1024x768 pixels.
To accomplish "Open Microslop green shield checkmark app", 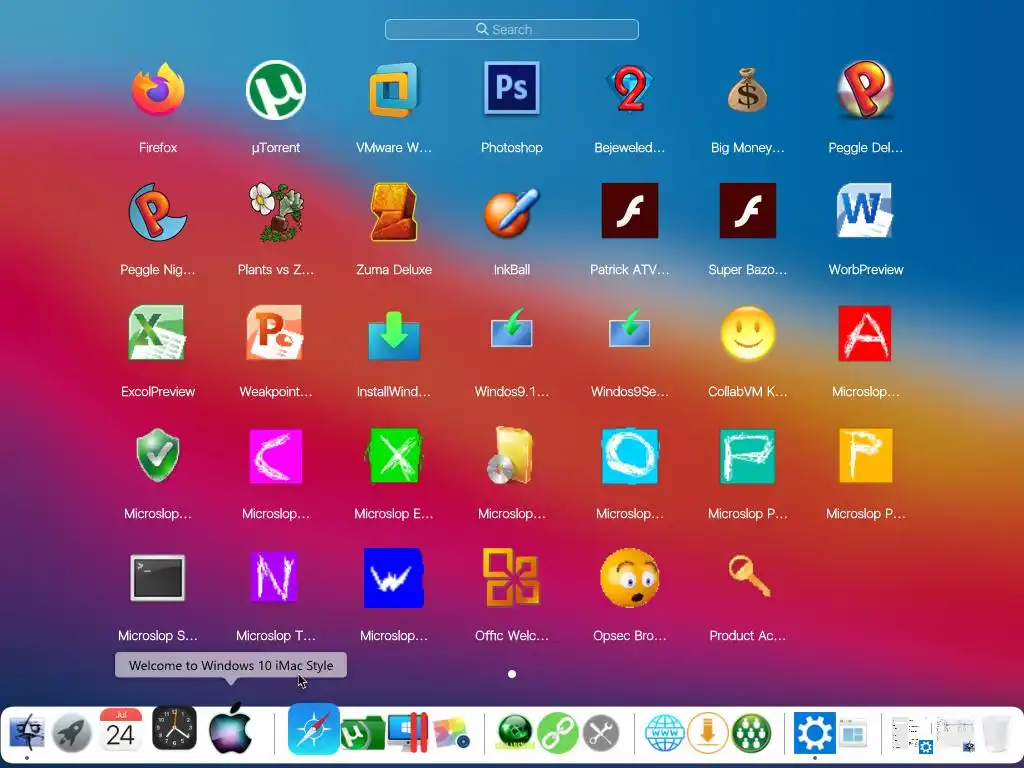I will tap(157, 455).
